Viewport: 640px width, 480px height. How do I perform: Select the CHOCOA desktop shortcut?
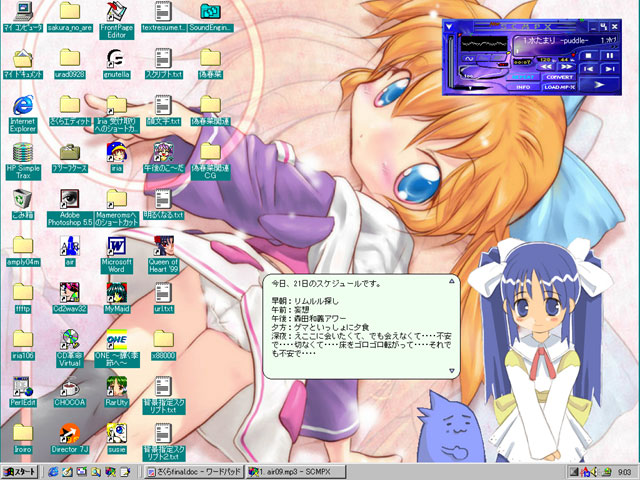[x=70, y=392]
